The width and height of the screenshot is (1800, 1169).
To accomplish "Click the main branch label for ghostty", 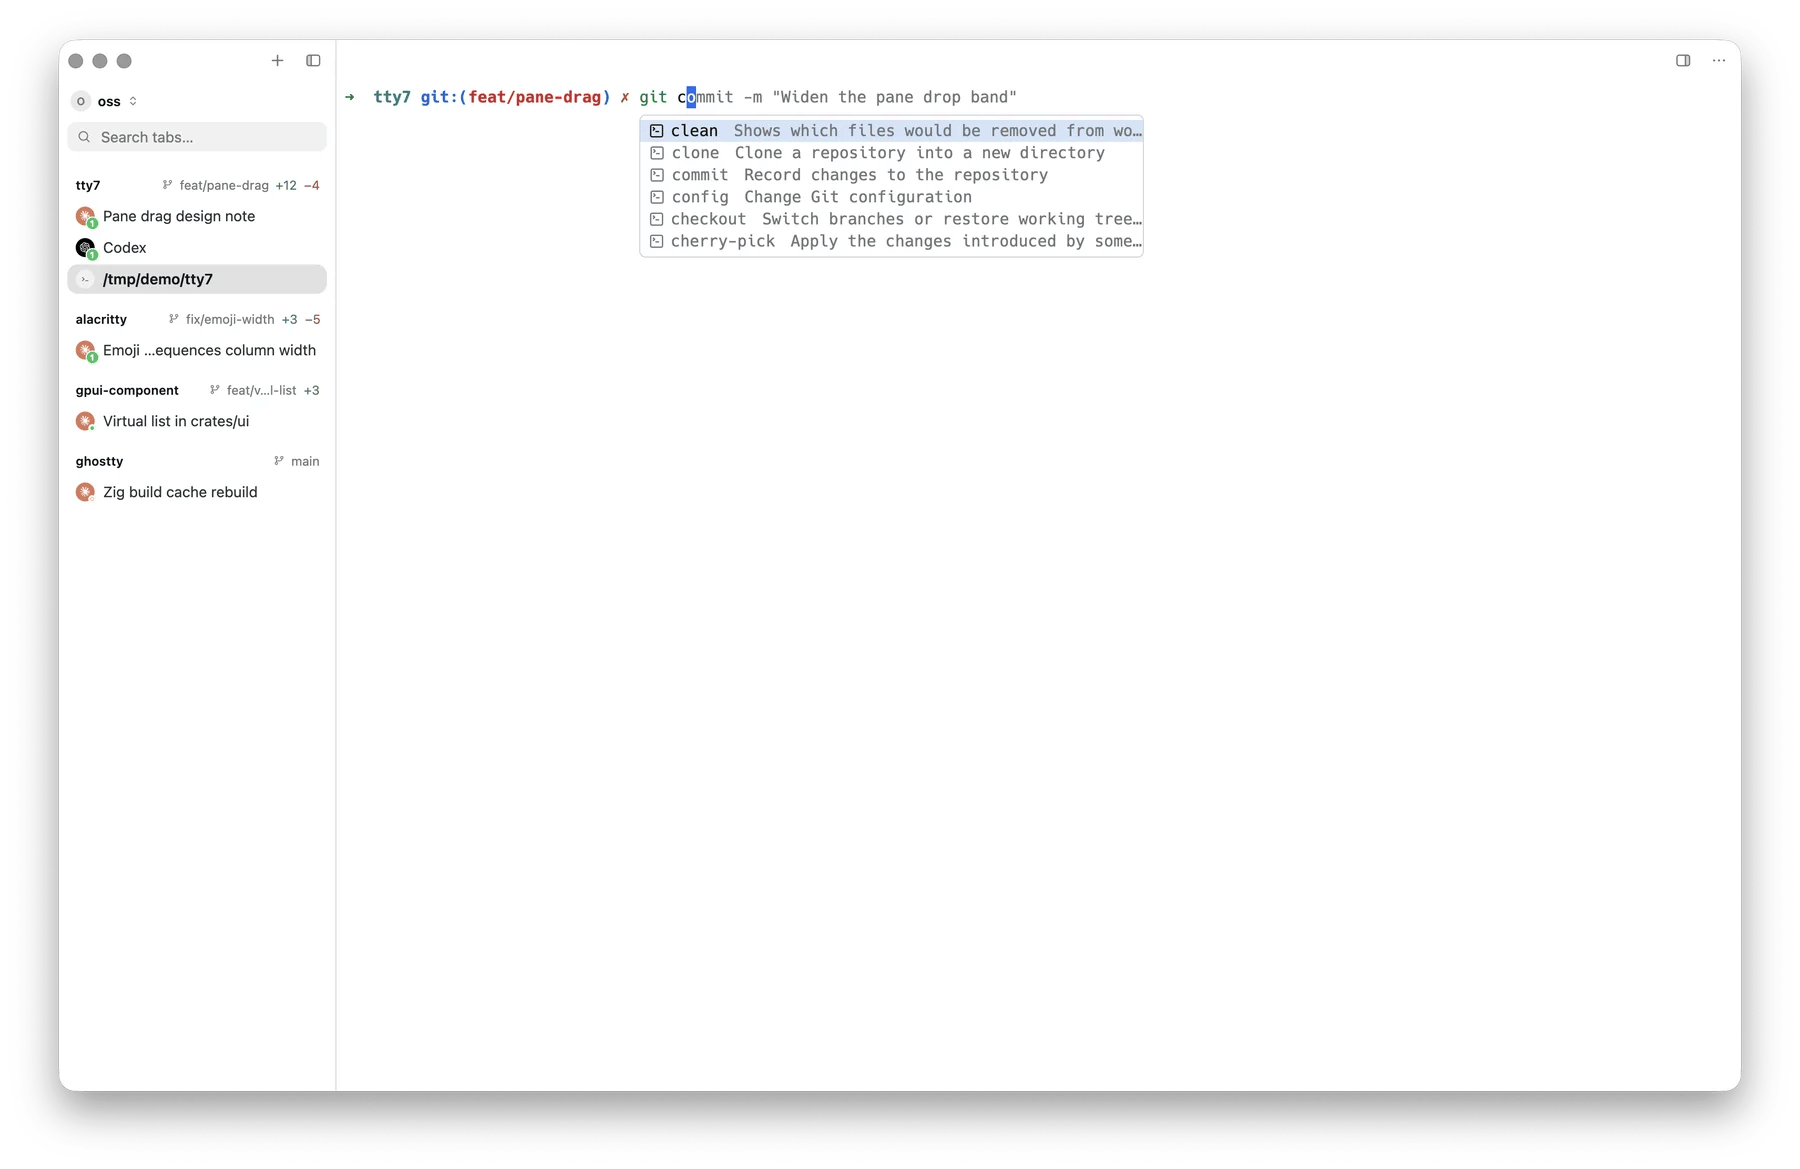I will click(x=305, y=461).
